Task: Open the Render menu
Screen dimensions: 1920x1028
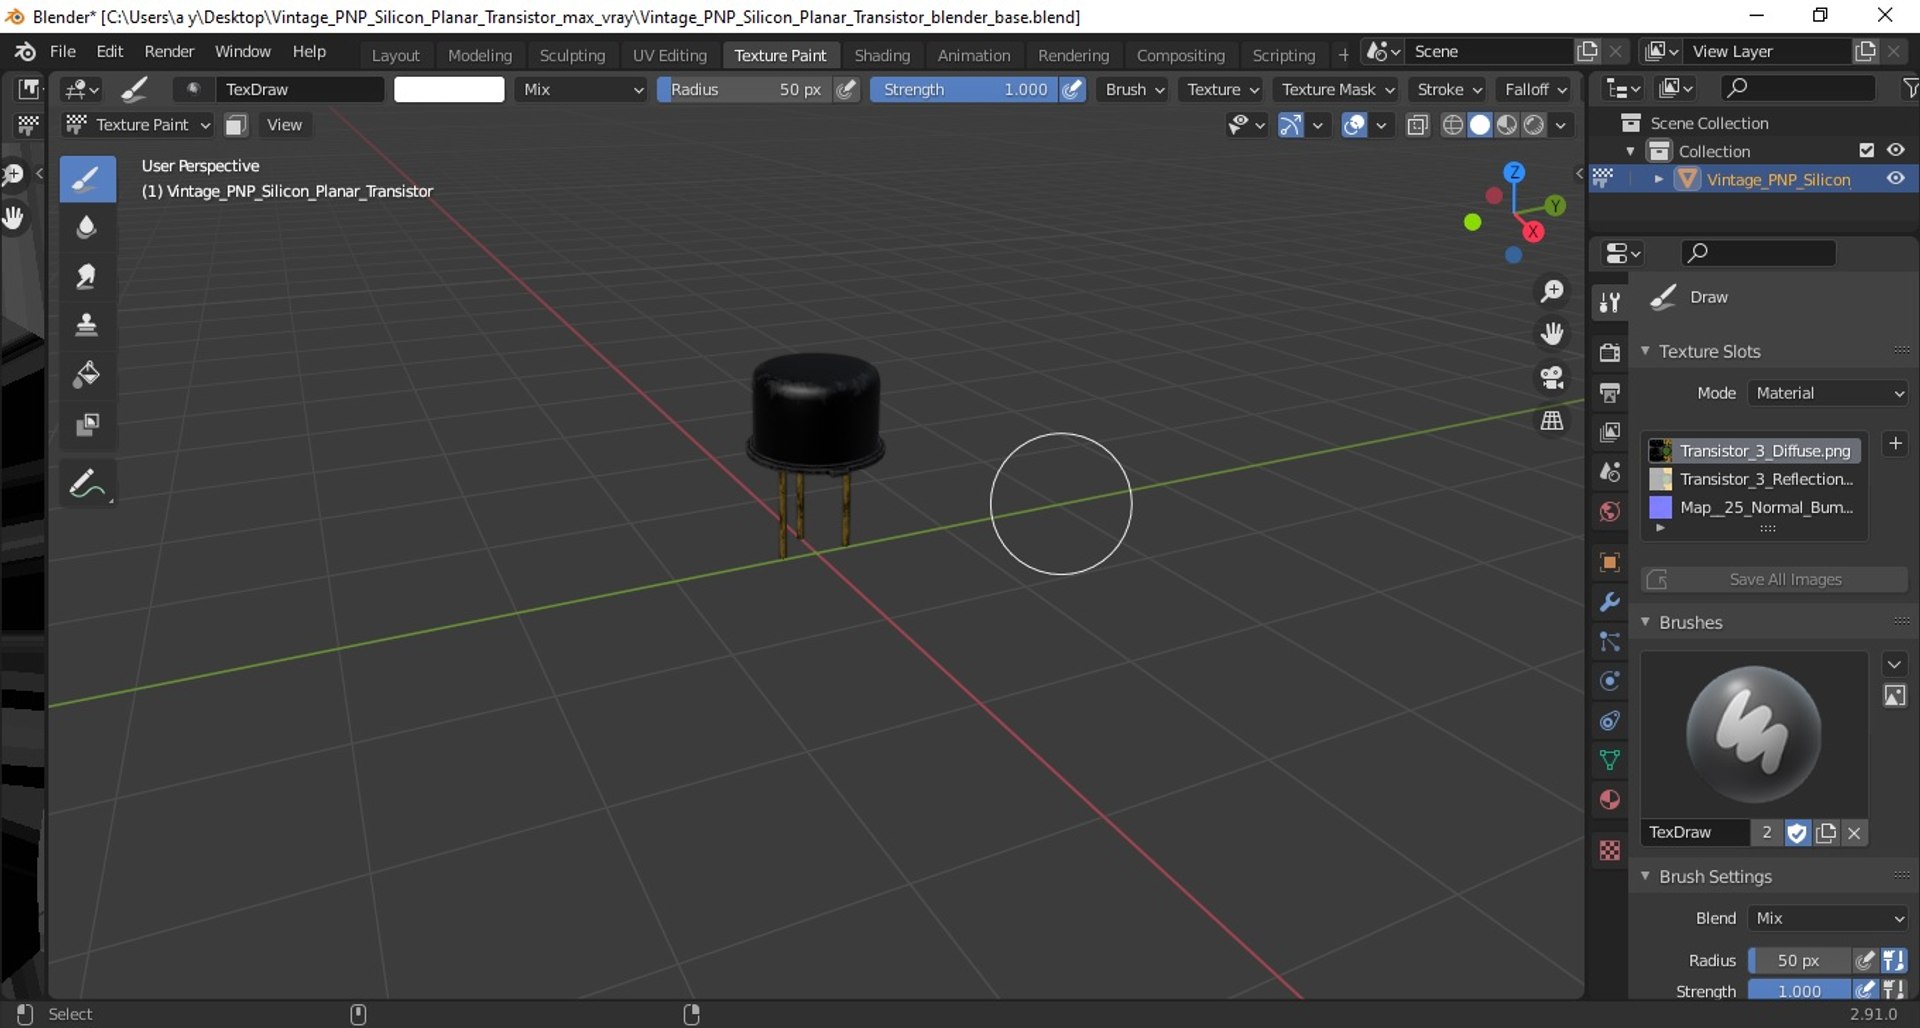Action: [x=169, y=51]
